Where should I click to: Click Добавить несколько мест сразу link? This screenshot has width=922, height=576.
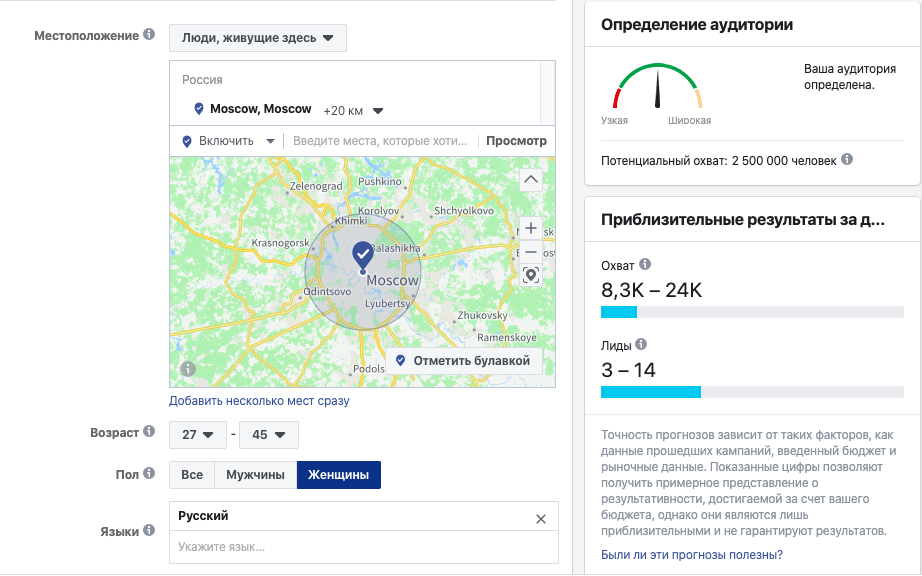point(259,401)
